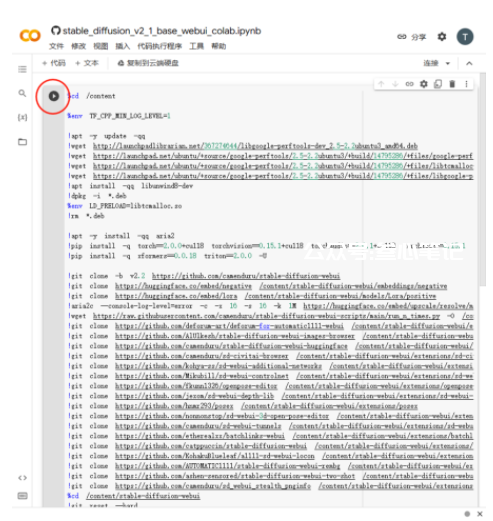Open sd-webui-additional-networks GitHub link
Screen dimensions: 493x521
tap(218, 366)
